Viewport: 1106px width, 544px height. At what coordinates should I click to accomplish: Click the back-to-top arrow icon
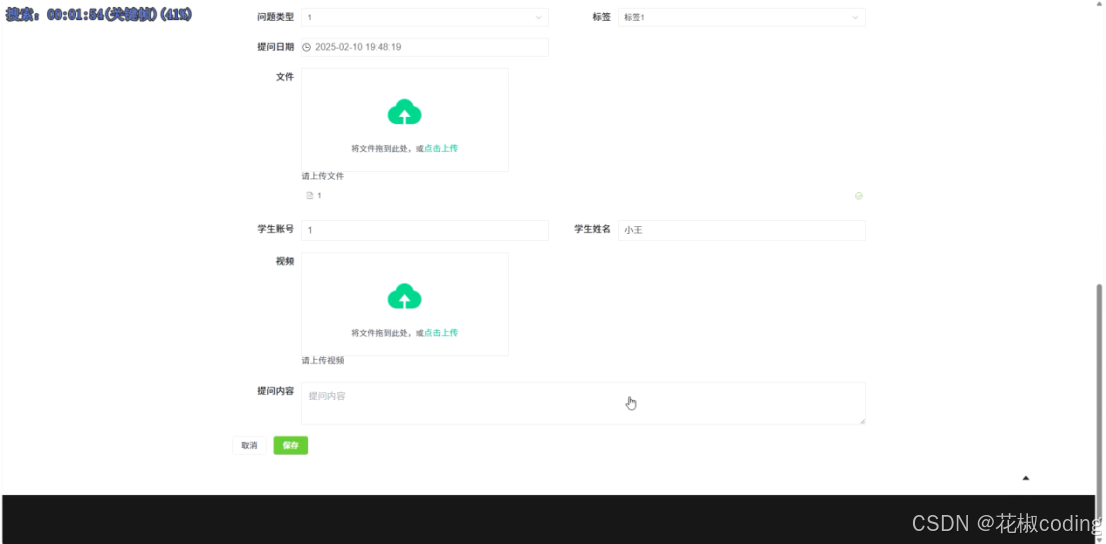(x=1026, y=478)
